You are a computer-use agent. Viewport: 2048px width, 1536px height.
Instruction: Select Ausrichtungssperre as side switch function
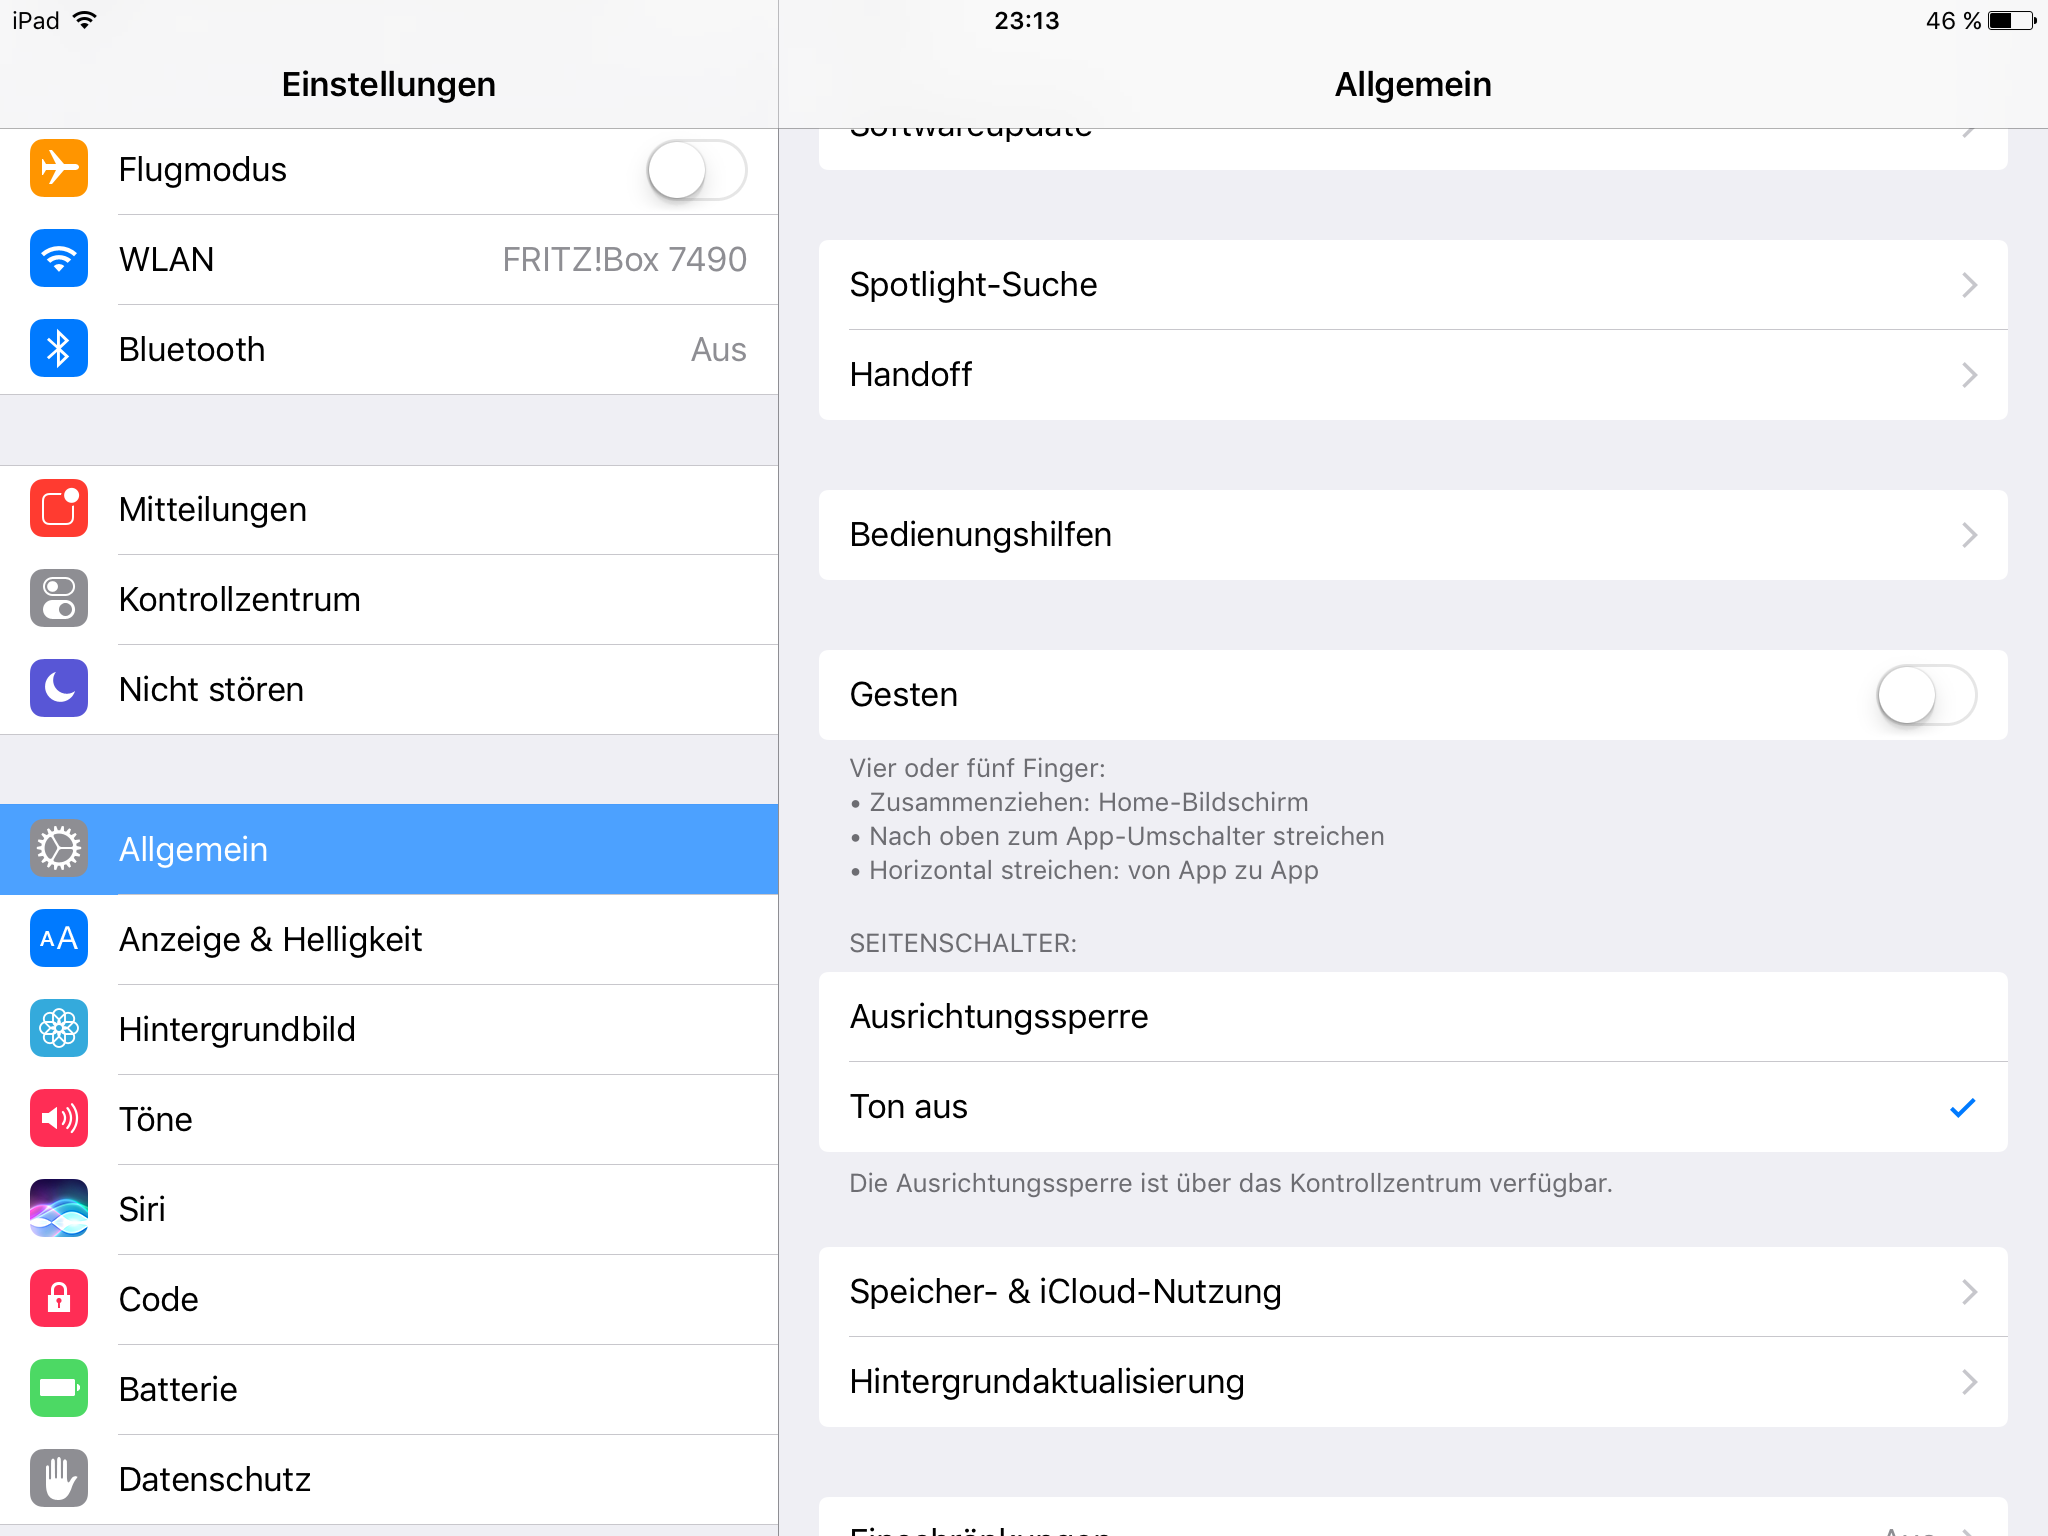(x=1413, y=1017)
